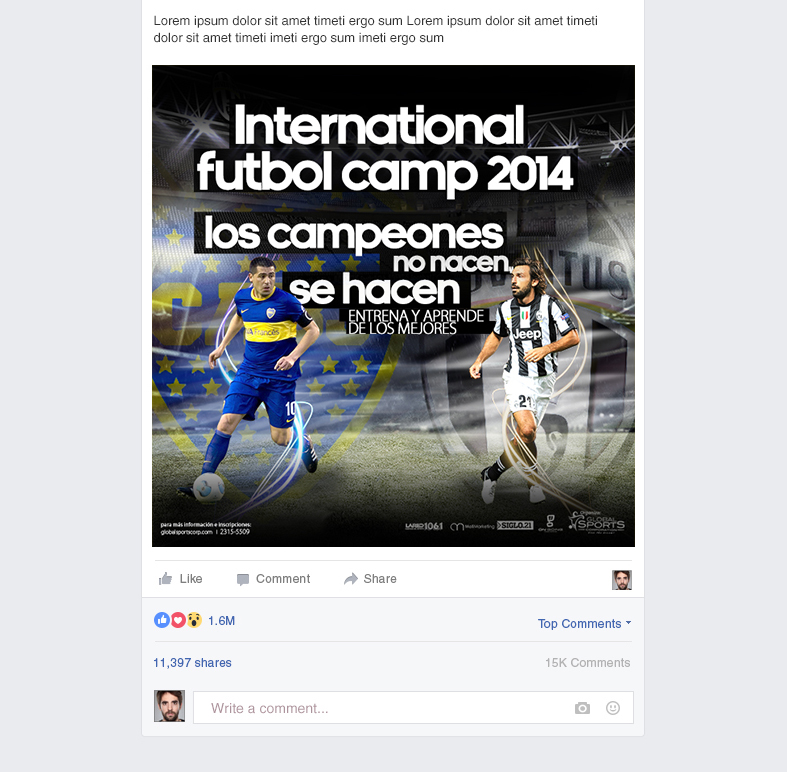Click the small profile avatar beside Share
The height and width of the screenshot is (772, 787).
click(622, 580)
